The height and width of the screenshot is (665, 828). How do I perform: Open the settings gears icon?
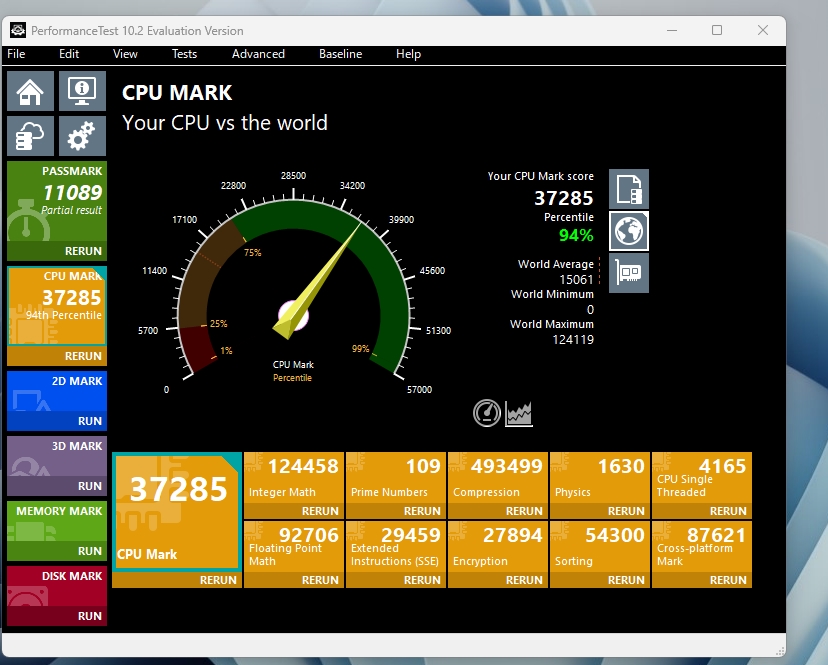tap(82, 136)
